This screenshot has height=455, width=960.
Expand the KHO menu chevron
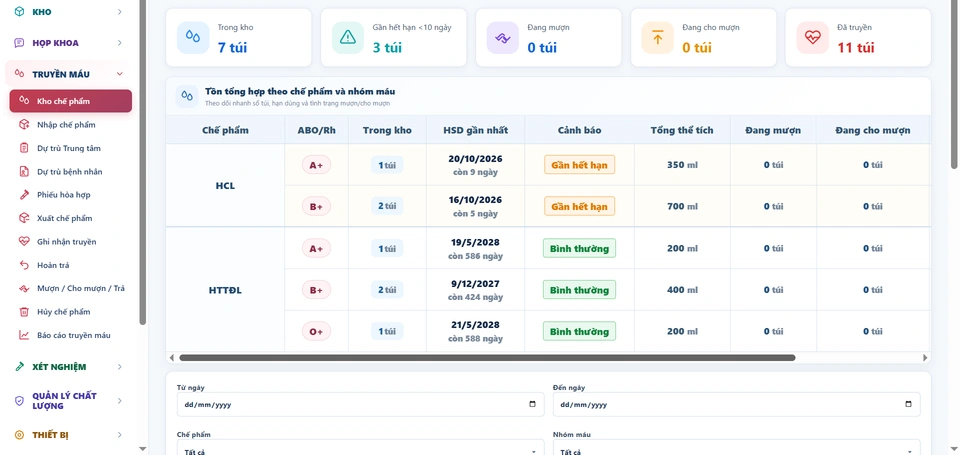pyautogui.click(x=119, y=12)
